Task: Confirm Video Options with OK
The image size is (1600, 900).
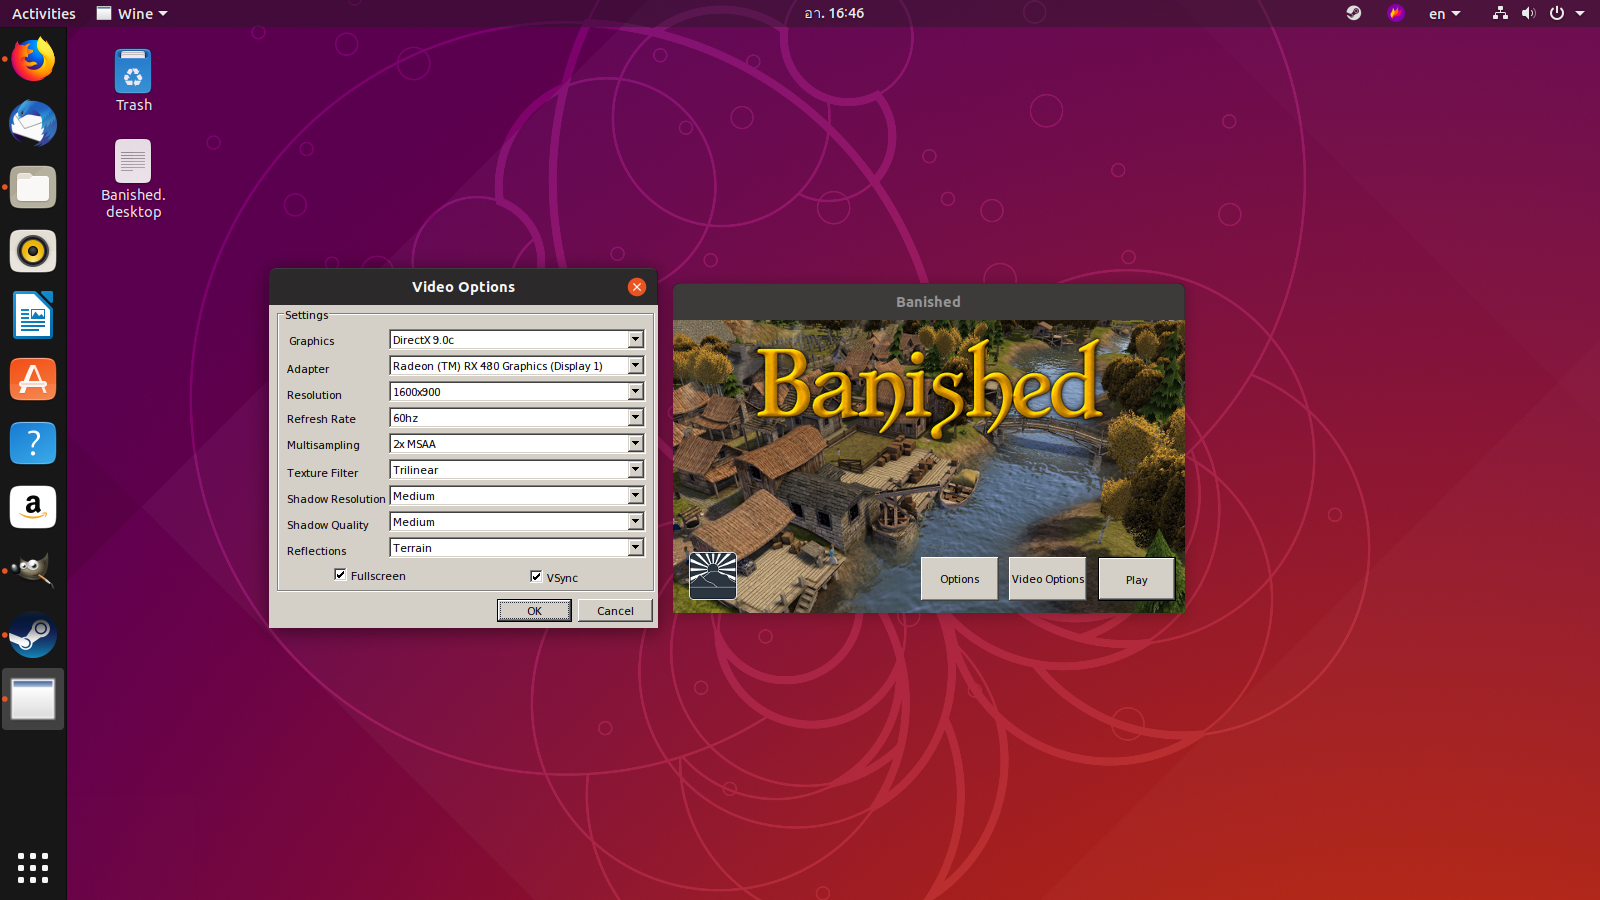Action: pyautogui.click(x=535, y=611)
